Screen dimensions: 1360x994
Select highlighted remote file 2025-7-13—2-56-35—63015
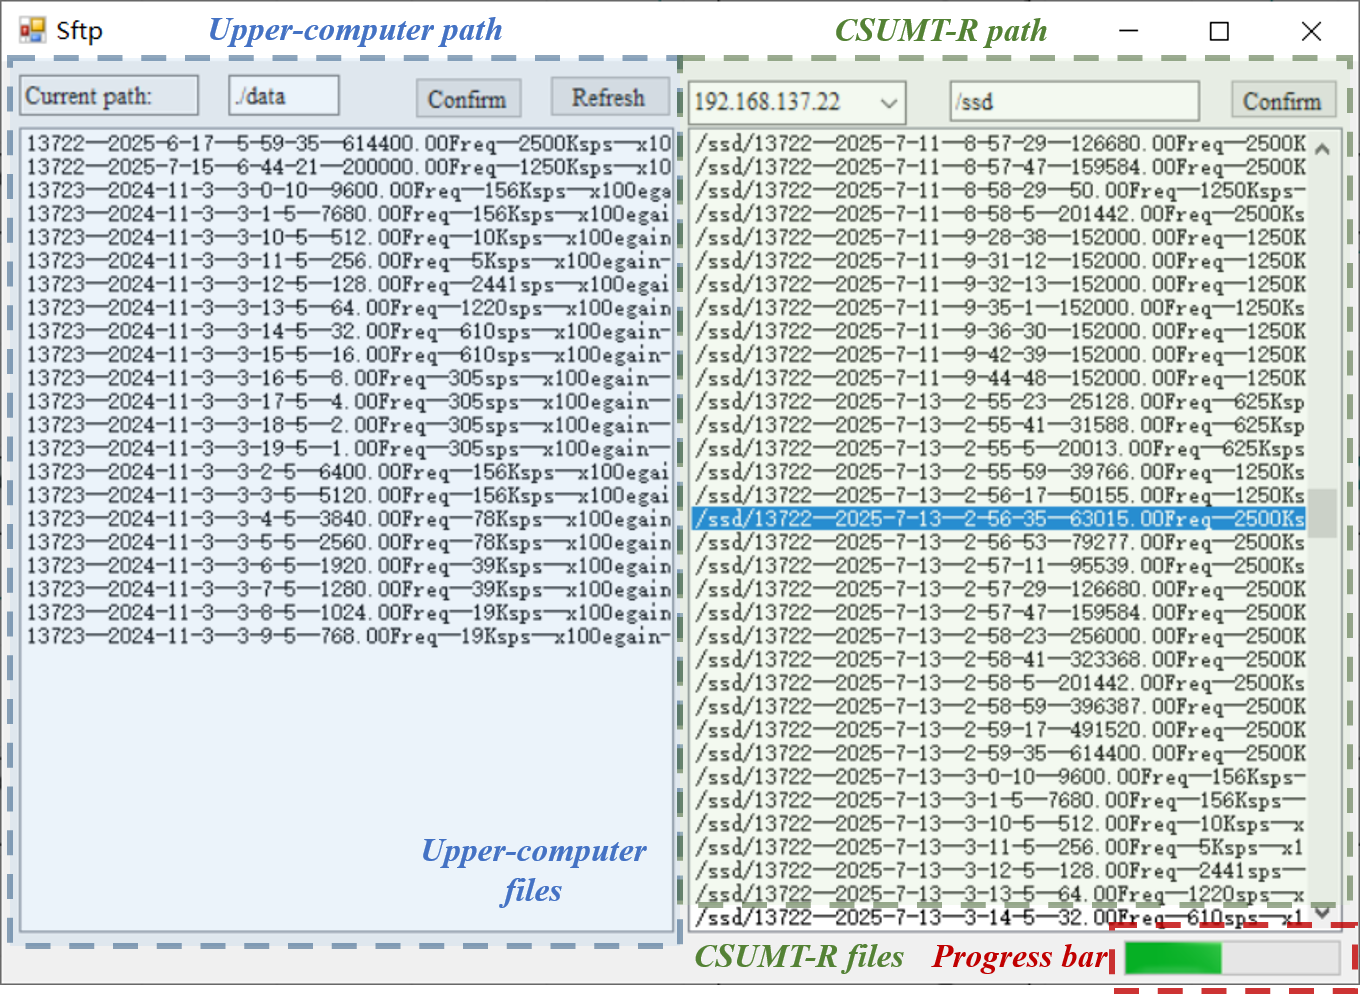pyautogui.click(x=998, y=519)
